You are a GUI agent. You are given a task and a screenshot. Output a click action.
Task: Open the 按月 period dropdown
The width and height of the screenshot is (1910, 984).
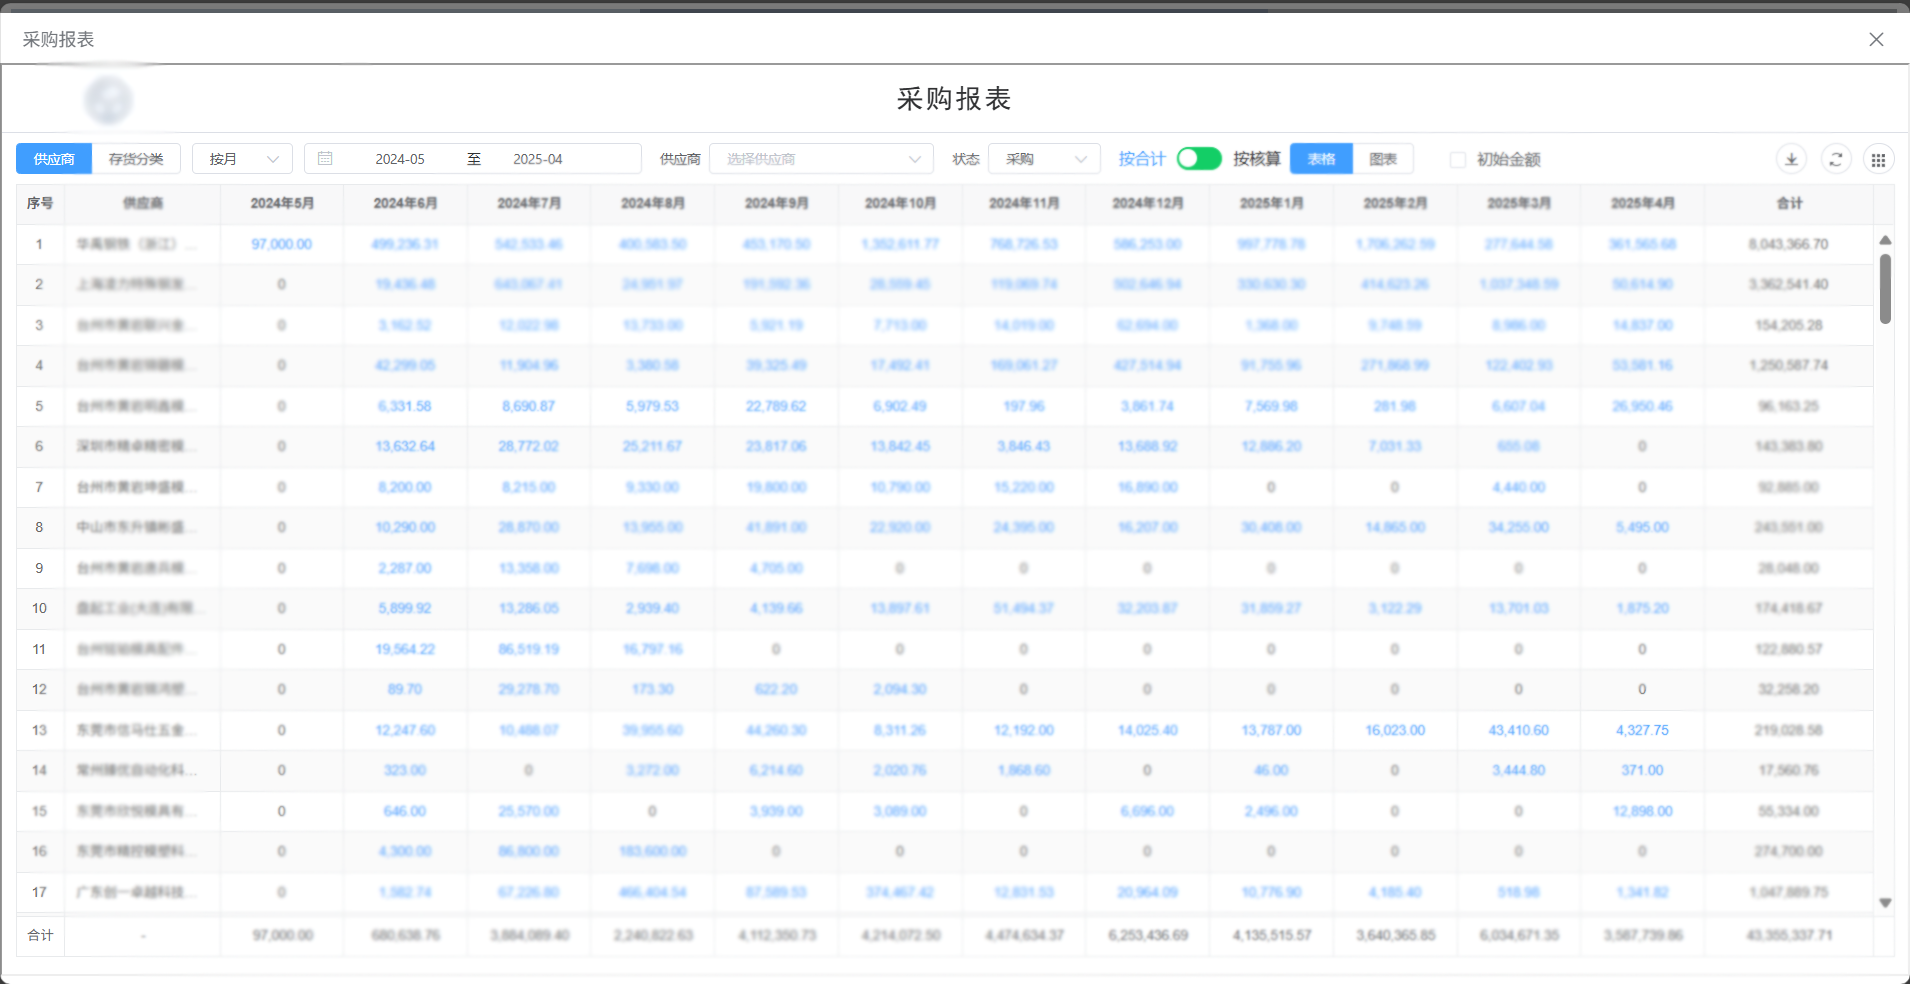tap(242, 158)
